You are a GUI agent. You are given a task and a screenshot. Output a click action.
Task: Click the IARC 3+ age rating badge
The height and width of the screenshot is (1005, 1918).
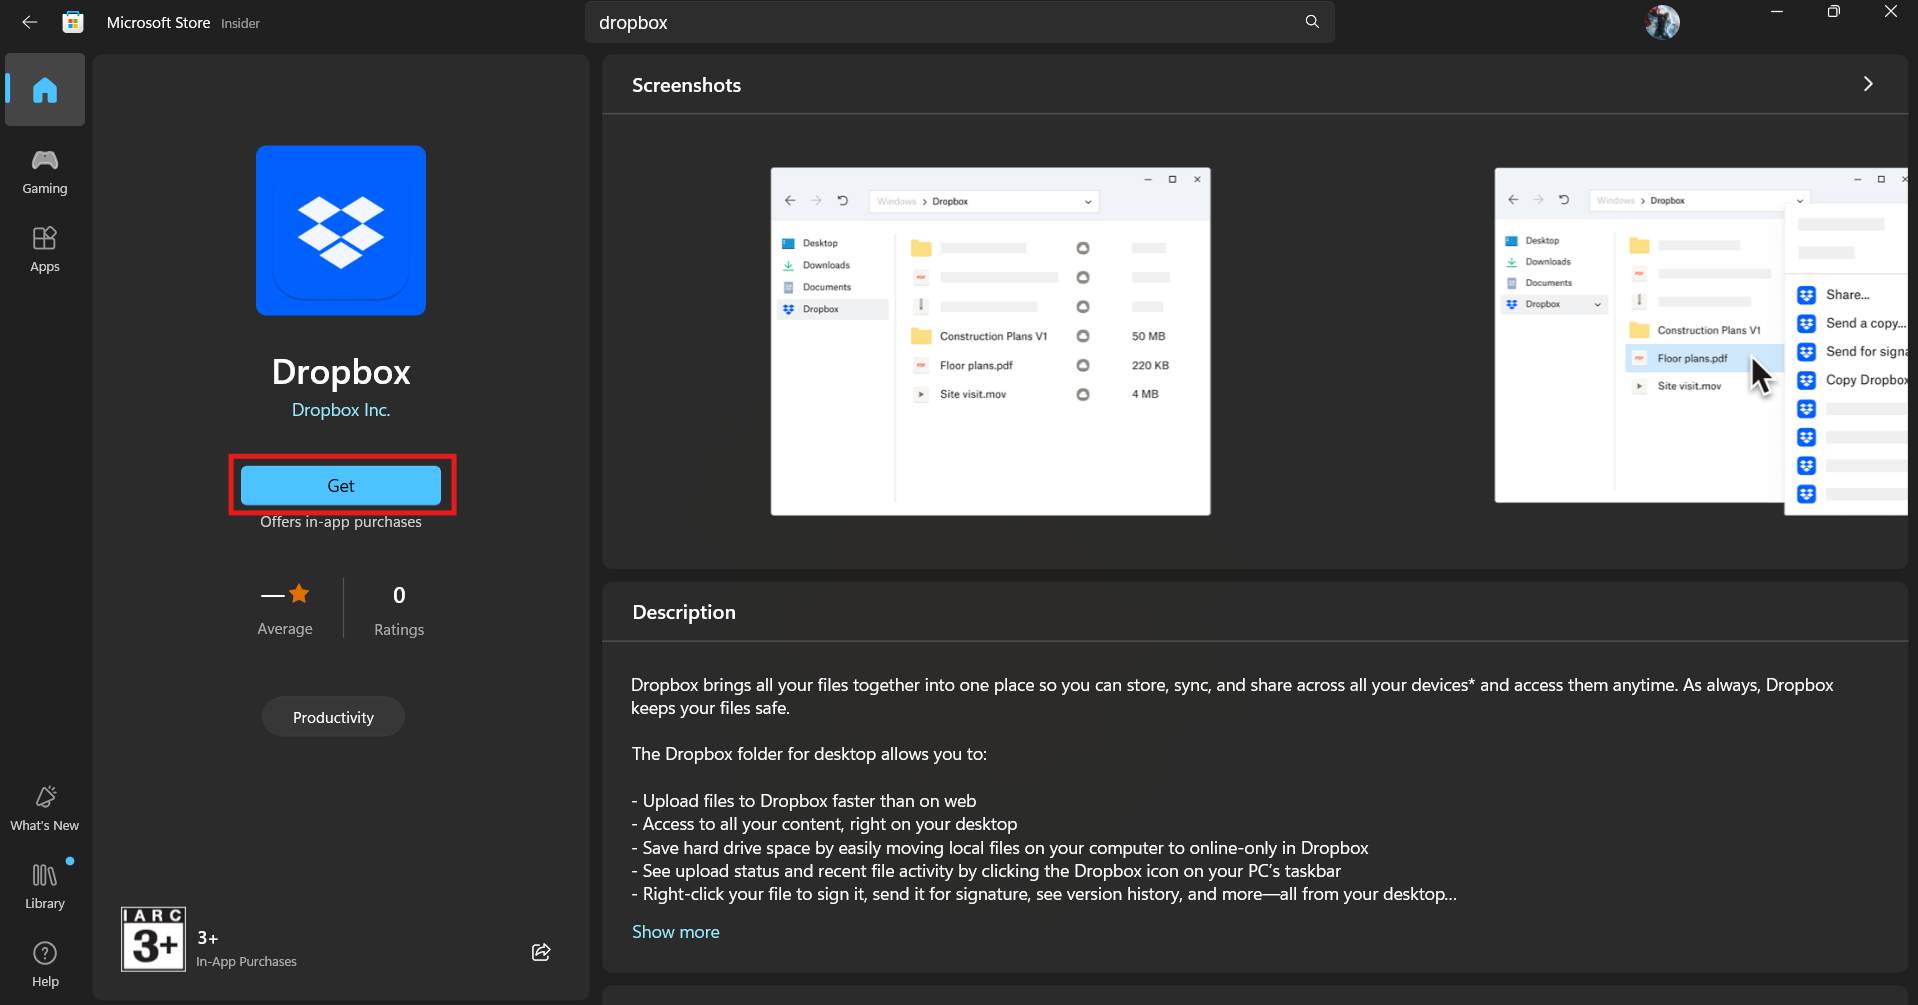(152, 938)
